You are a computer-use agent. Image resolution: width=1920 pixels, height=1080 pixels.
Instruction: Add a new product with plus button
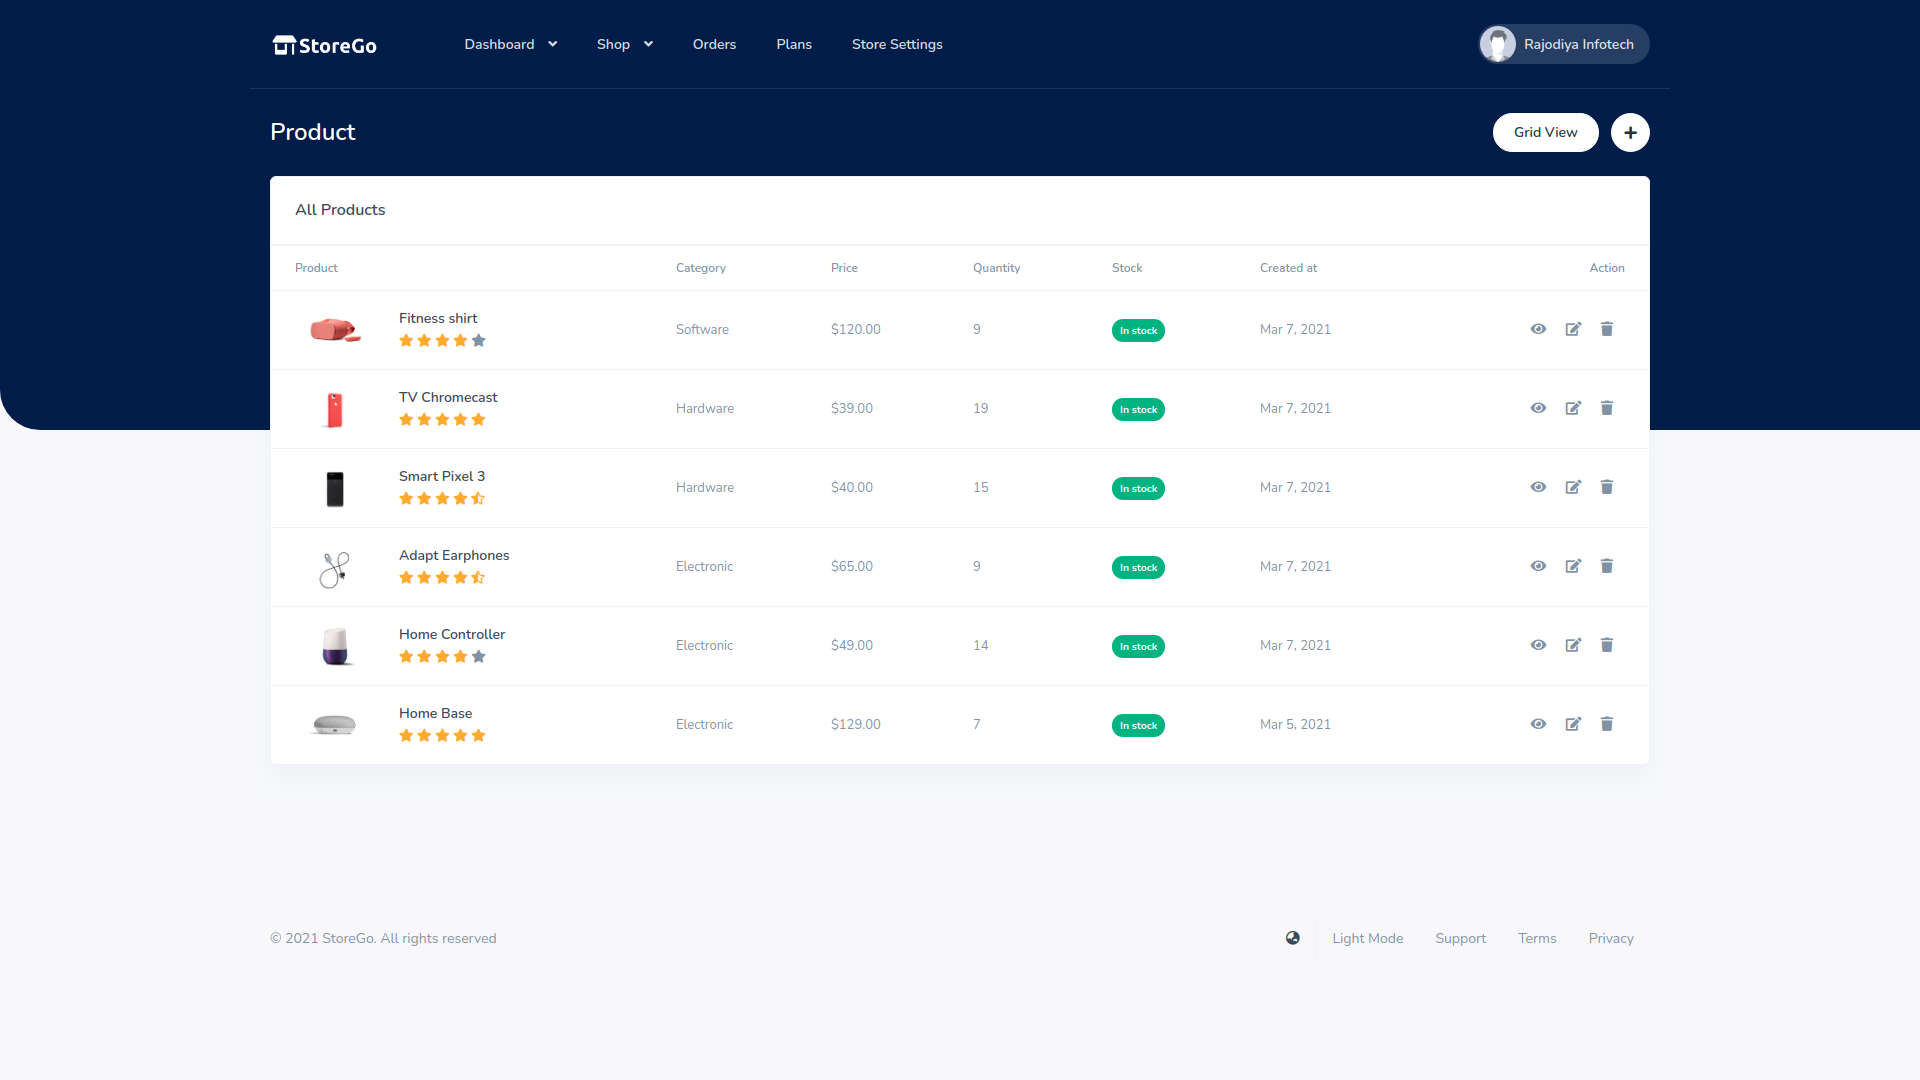click(x=1630, y=132)
